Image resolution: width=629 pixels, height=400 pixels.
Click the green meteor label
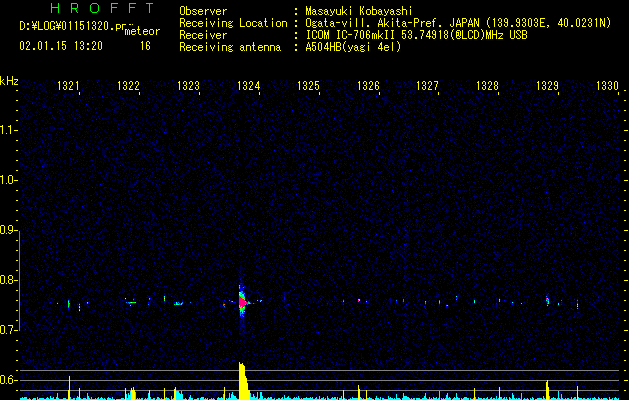click(142, 31)
